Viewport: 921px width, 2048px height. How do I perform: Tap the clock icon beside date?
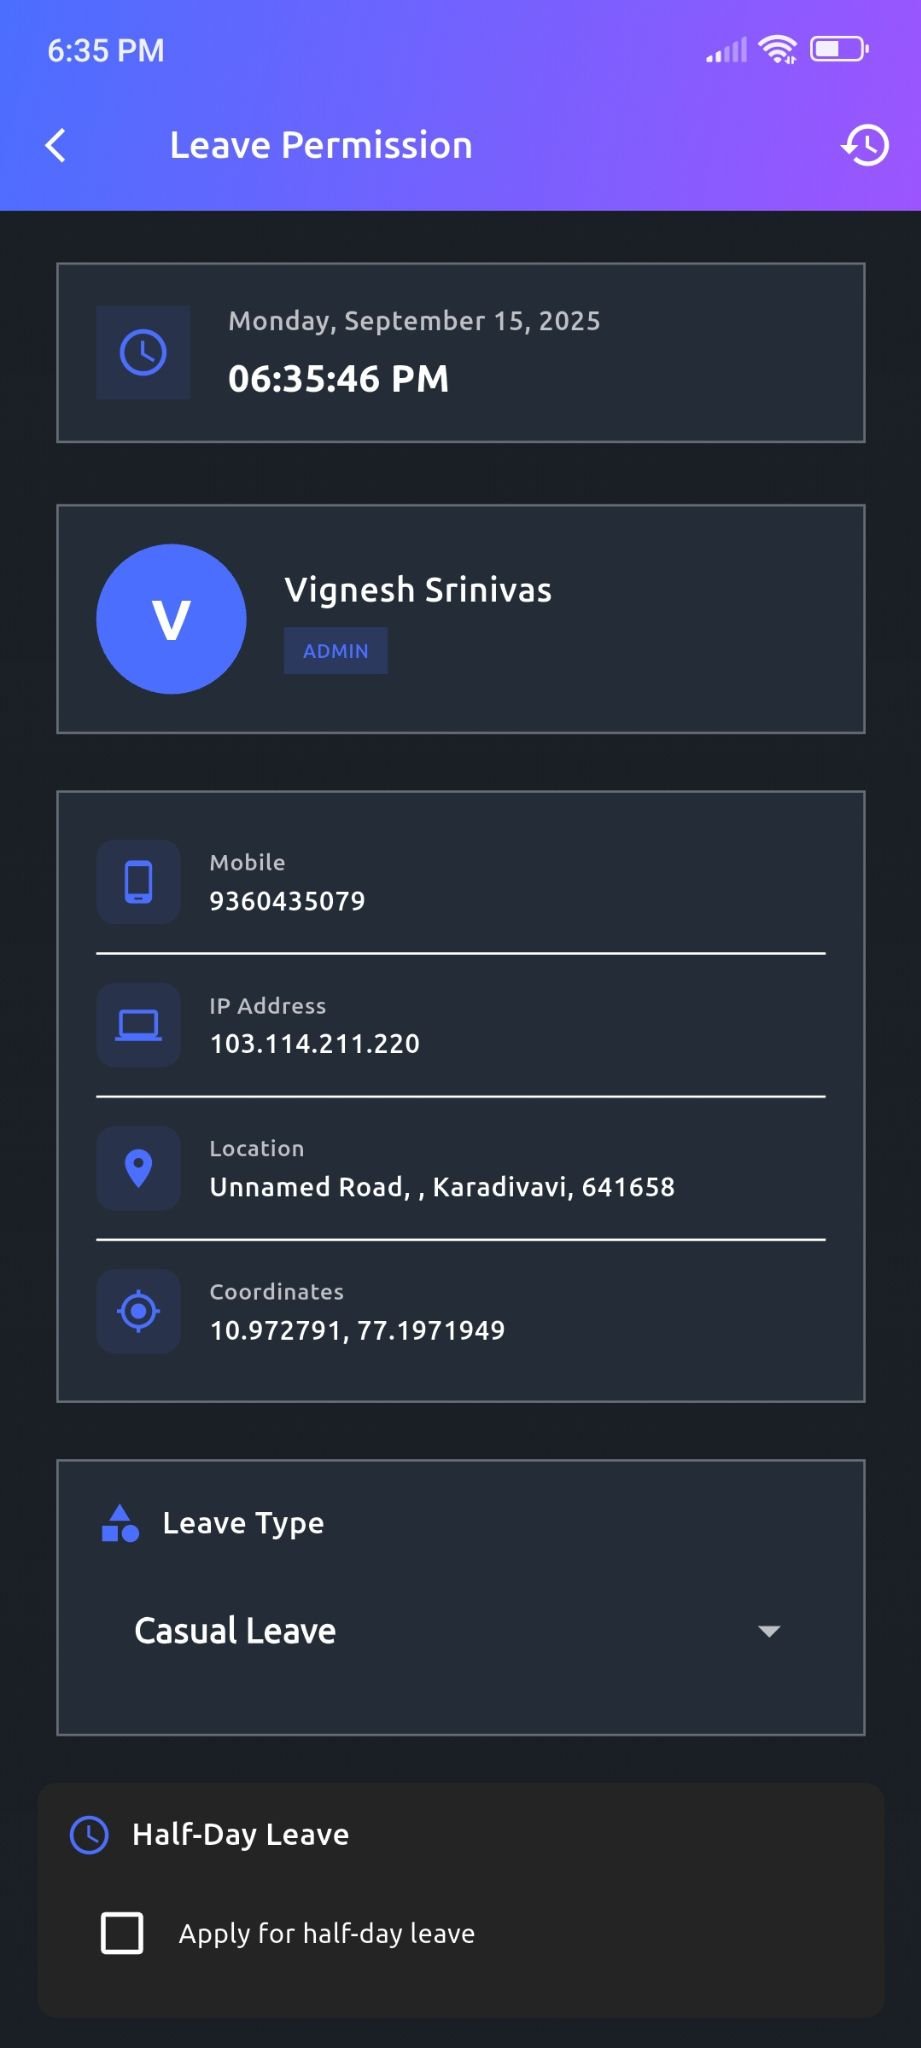coord(143,353)
